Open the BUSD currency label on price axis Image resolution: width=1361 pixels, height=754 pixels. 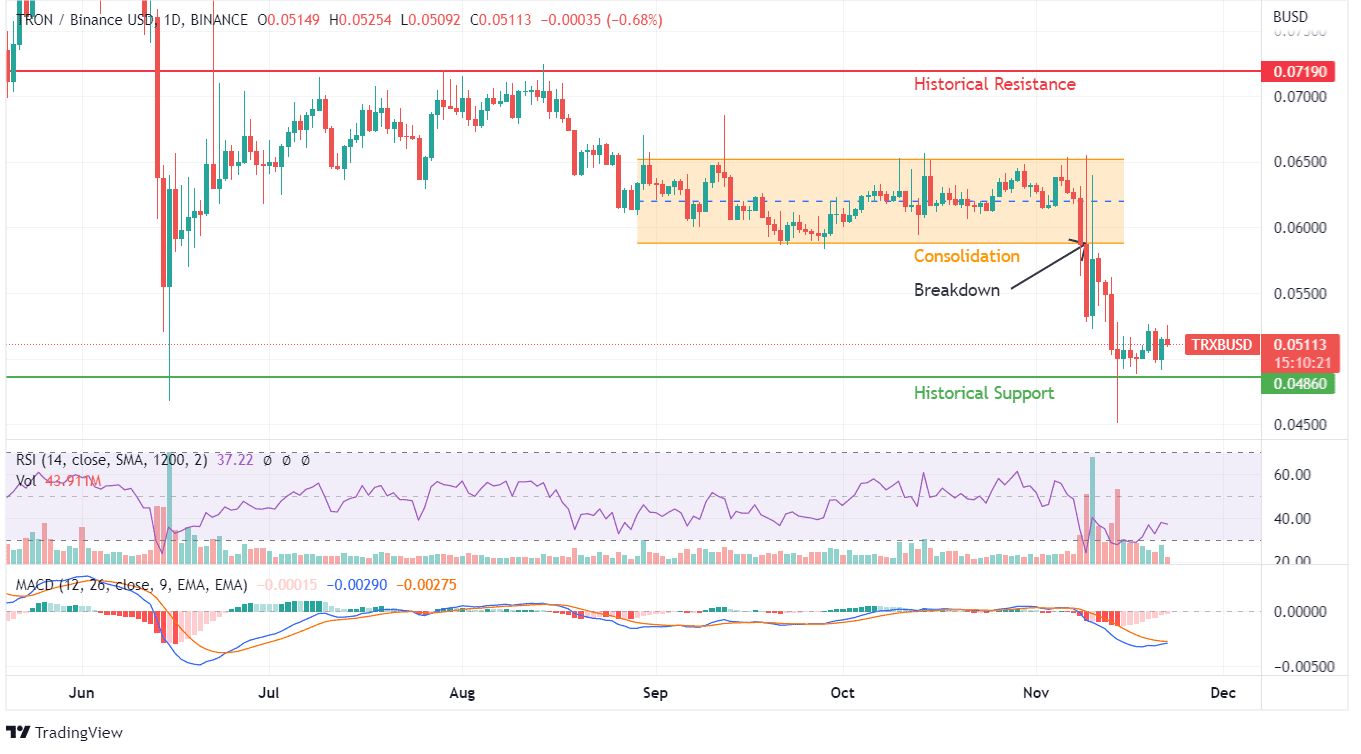1290,17
